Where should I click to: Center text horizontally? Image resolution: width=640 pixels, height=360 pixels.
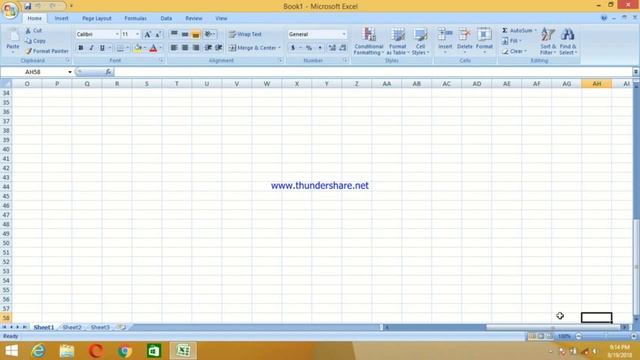(185, 48)
